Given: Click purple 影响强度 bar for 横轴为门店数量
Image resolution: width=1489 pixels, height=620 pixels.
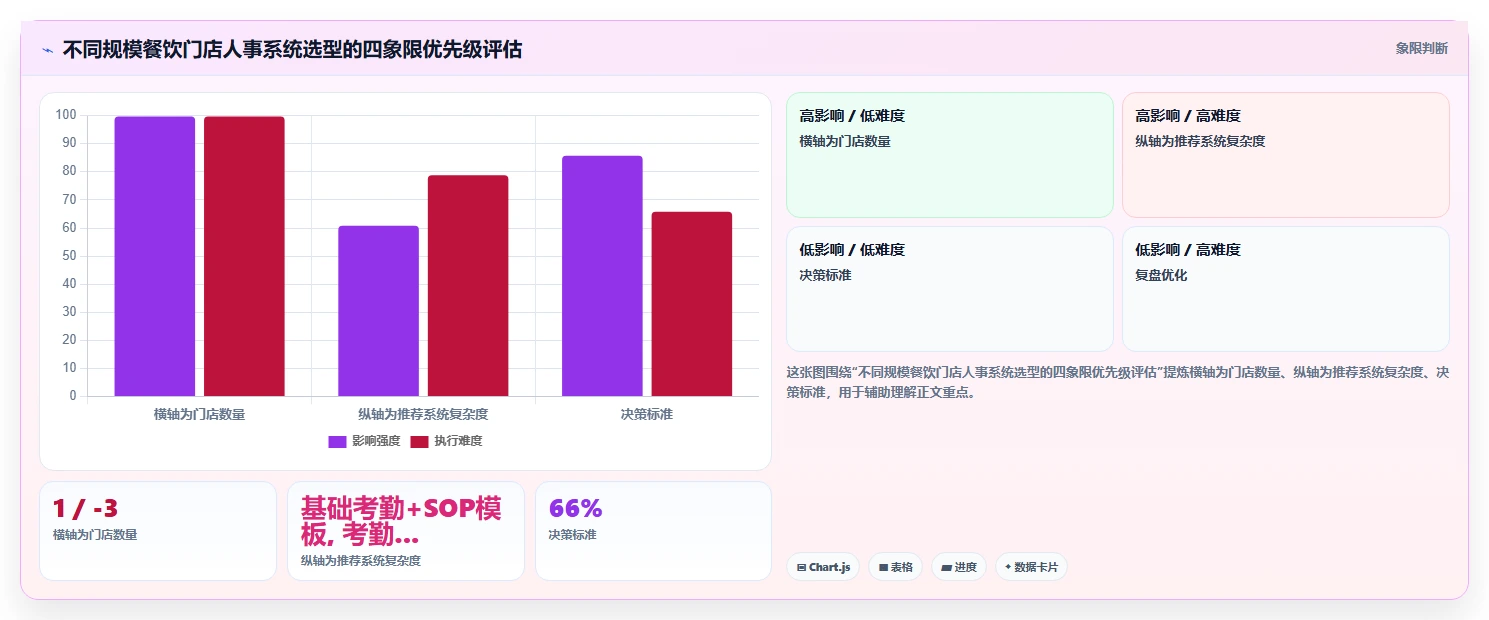Looking at the screenshot, I should (155, 256).
